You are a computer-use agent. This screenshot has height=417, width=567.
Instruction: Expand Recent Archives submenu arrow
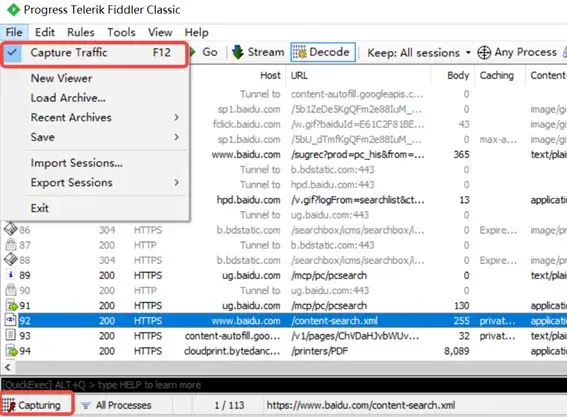[x=176, y=118]
